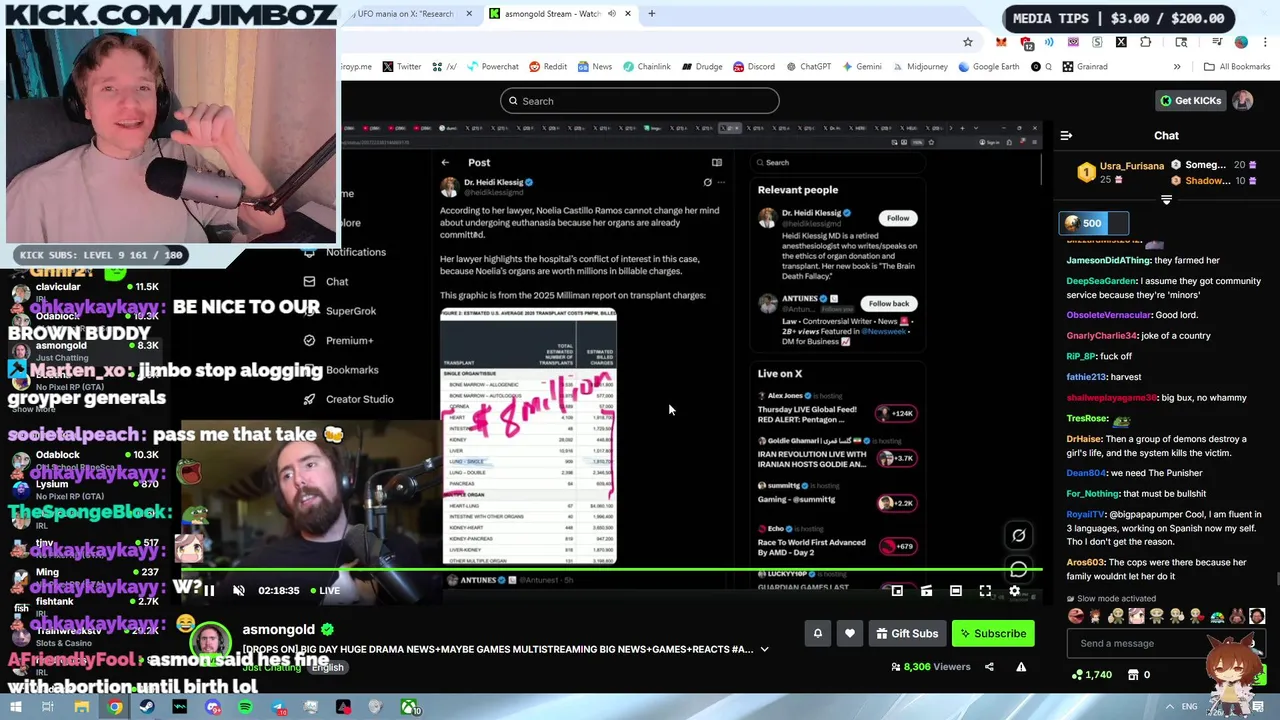Image resolution: width=1280 pixels, height=720 pixels.
Task: Click the 1,740 channel points balance
Action: click(1091, 675)
